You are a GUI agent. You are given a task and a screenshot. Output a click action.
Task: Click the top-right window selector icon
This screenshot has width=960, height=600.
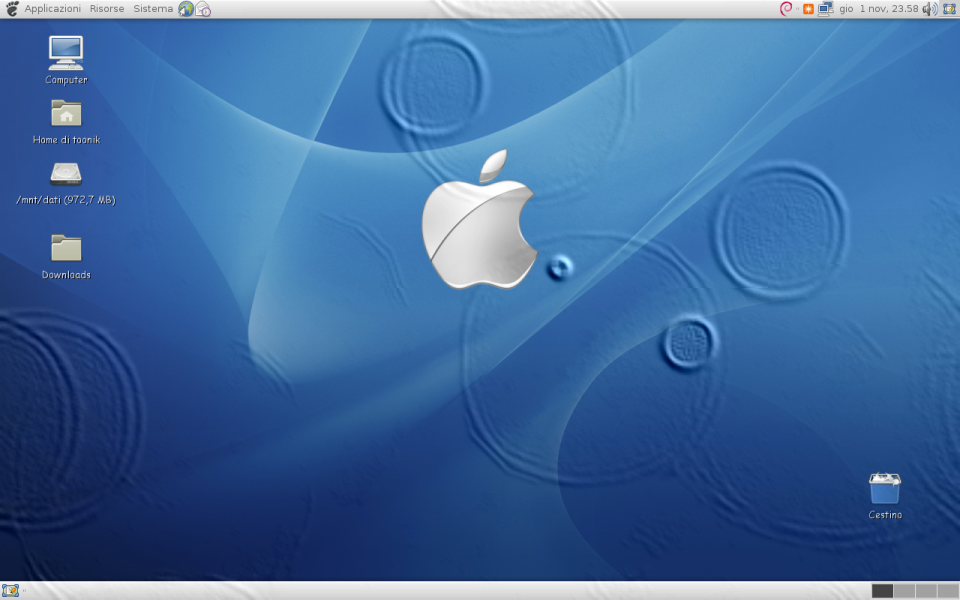949,9
